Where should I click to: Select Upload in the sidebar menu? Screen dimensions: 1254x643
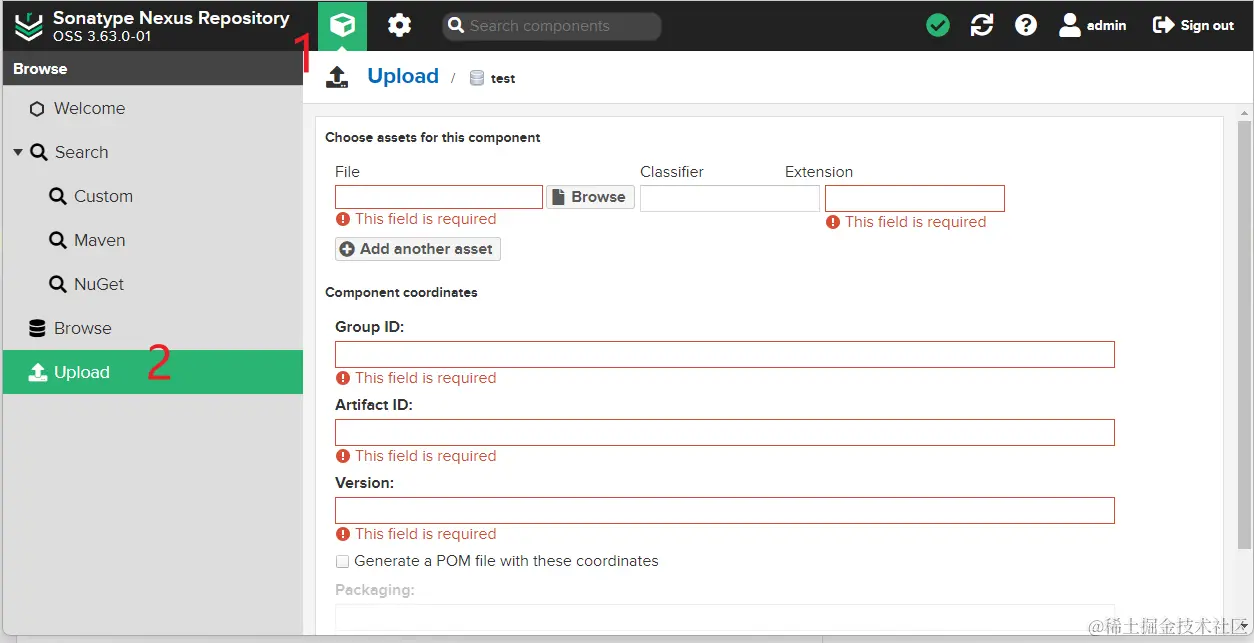coord(81,372)
